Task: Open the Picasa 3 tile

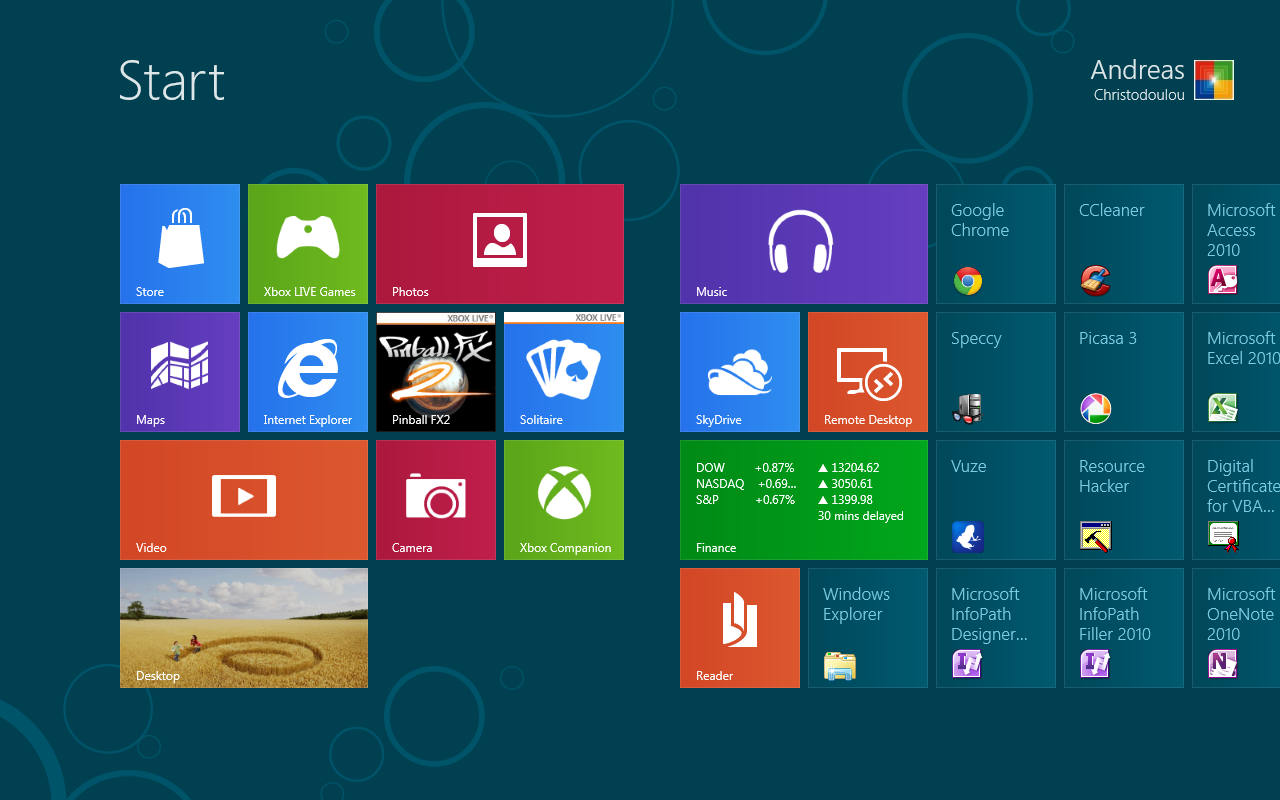Action: pos(1124,372)
